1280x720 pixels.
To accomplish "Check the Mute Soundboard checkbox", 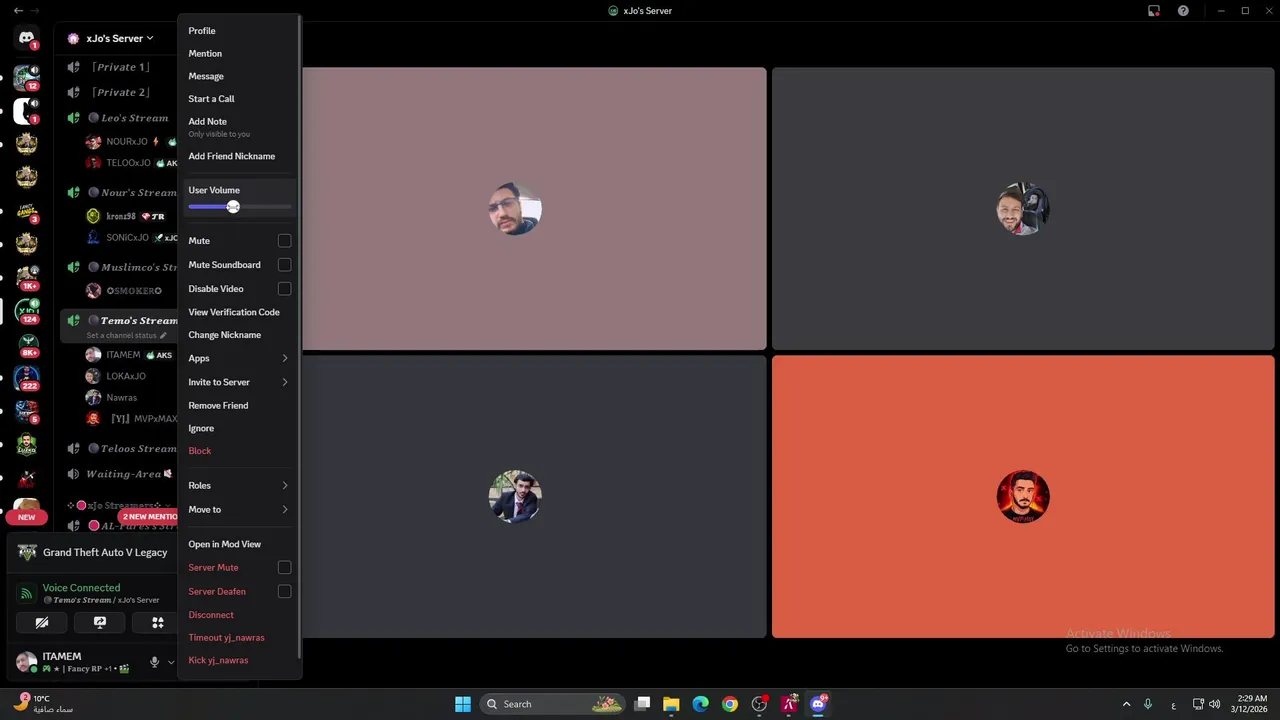I will 284,265.
